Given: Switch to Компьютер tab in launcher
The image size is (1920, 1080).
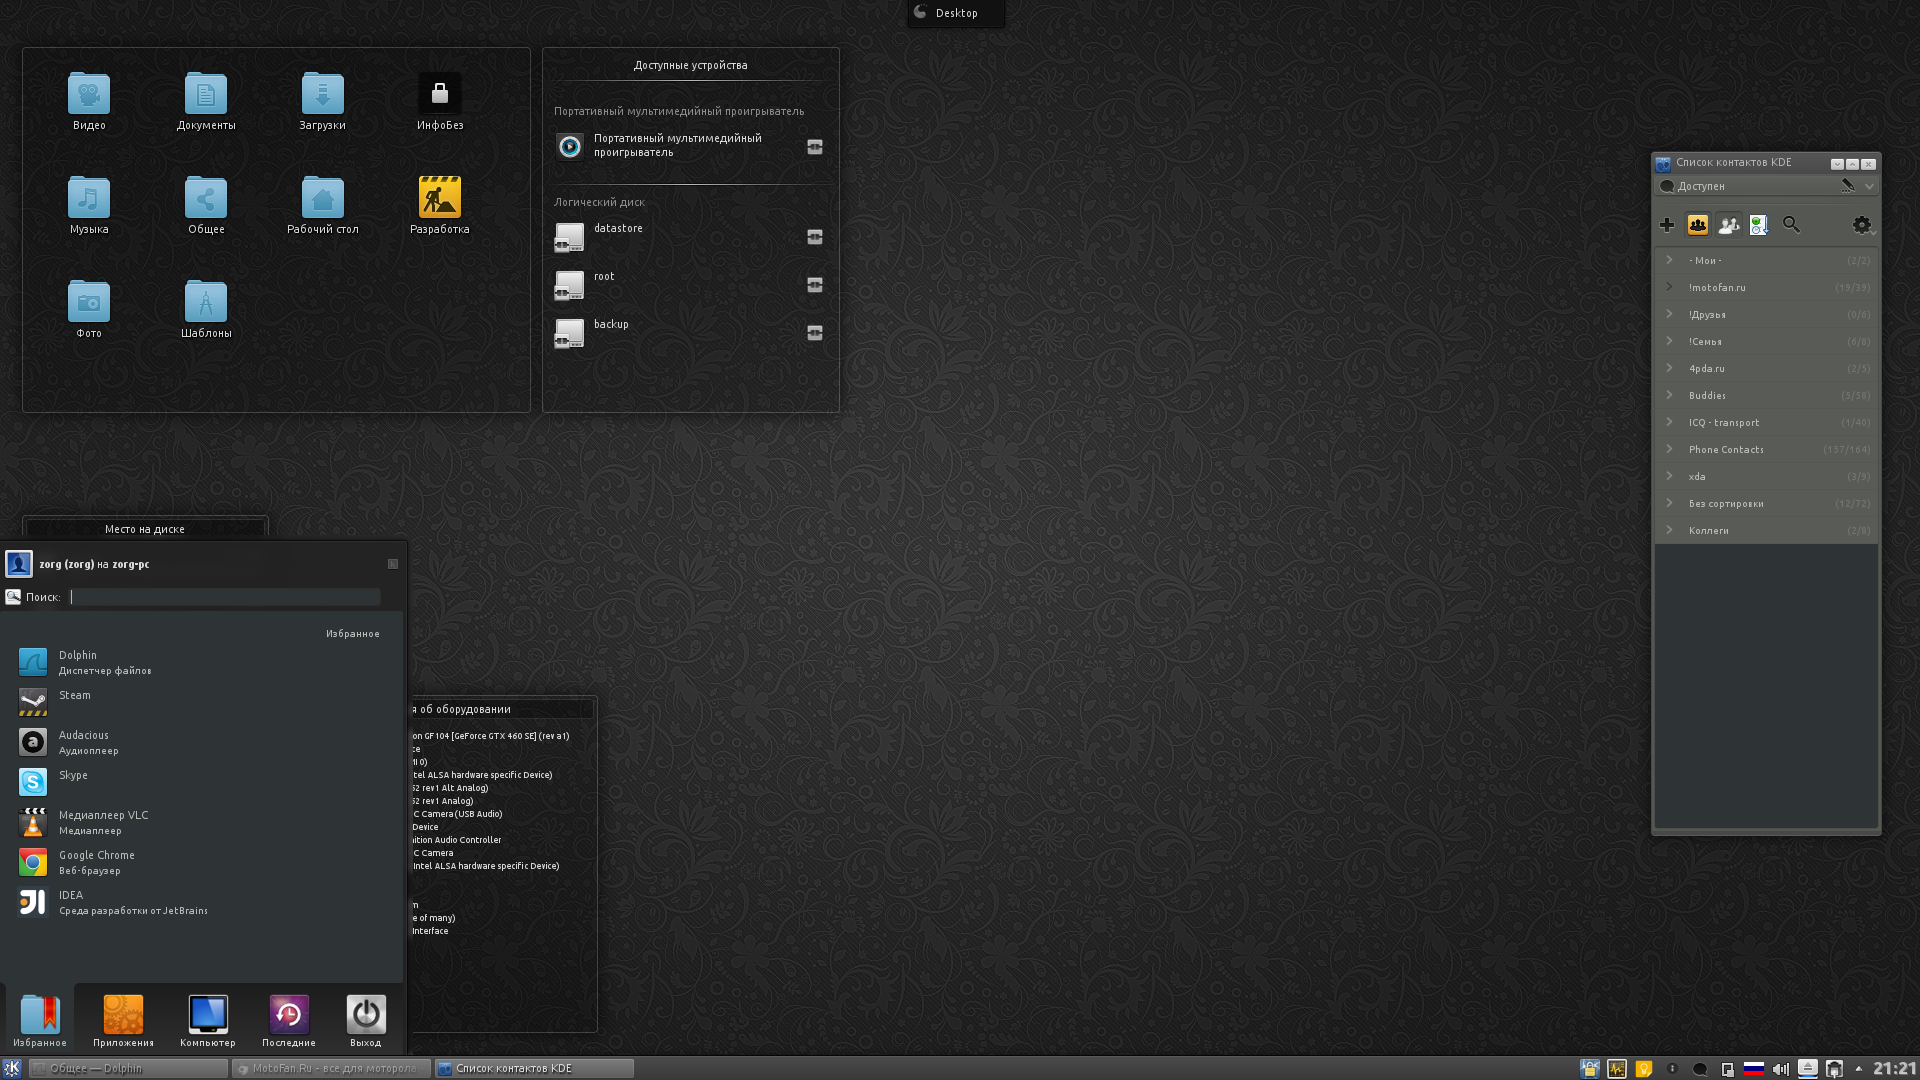Looking at the screenshot, I should pos(208,1020).
